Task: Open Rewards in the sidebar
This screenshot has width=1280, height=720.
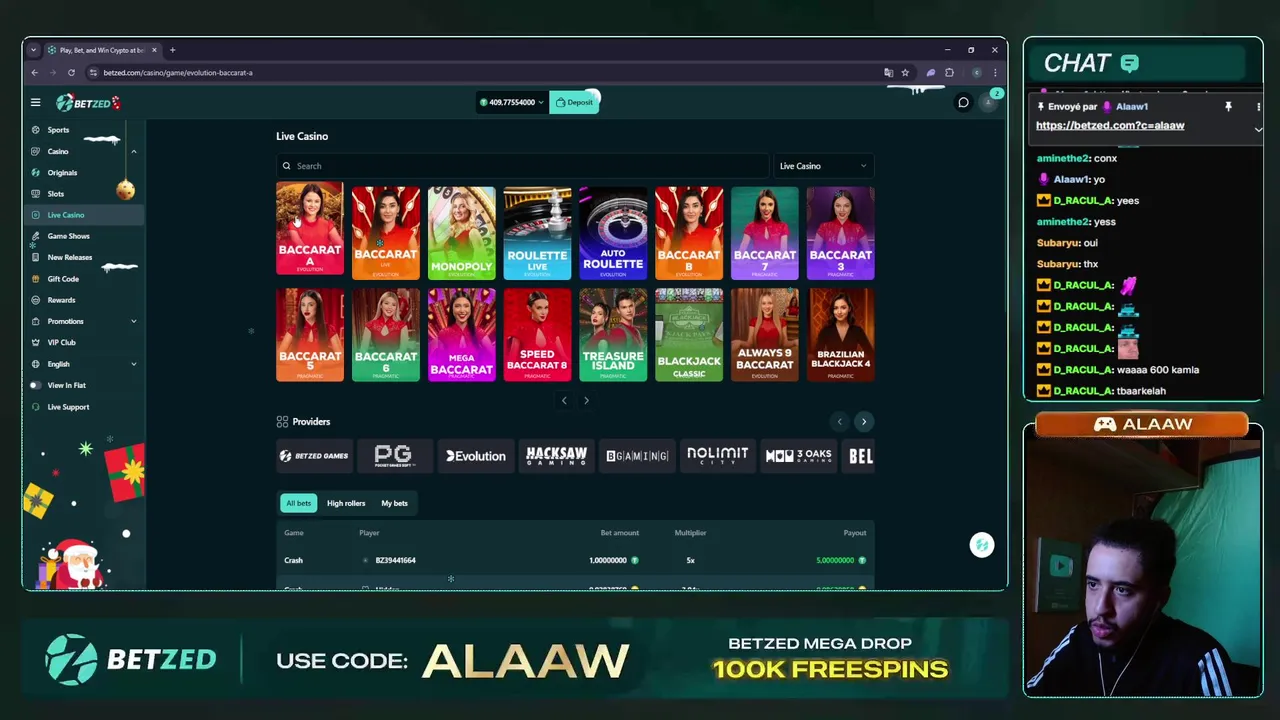Action: [x=61, y=300]
